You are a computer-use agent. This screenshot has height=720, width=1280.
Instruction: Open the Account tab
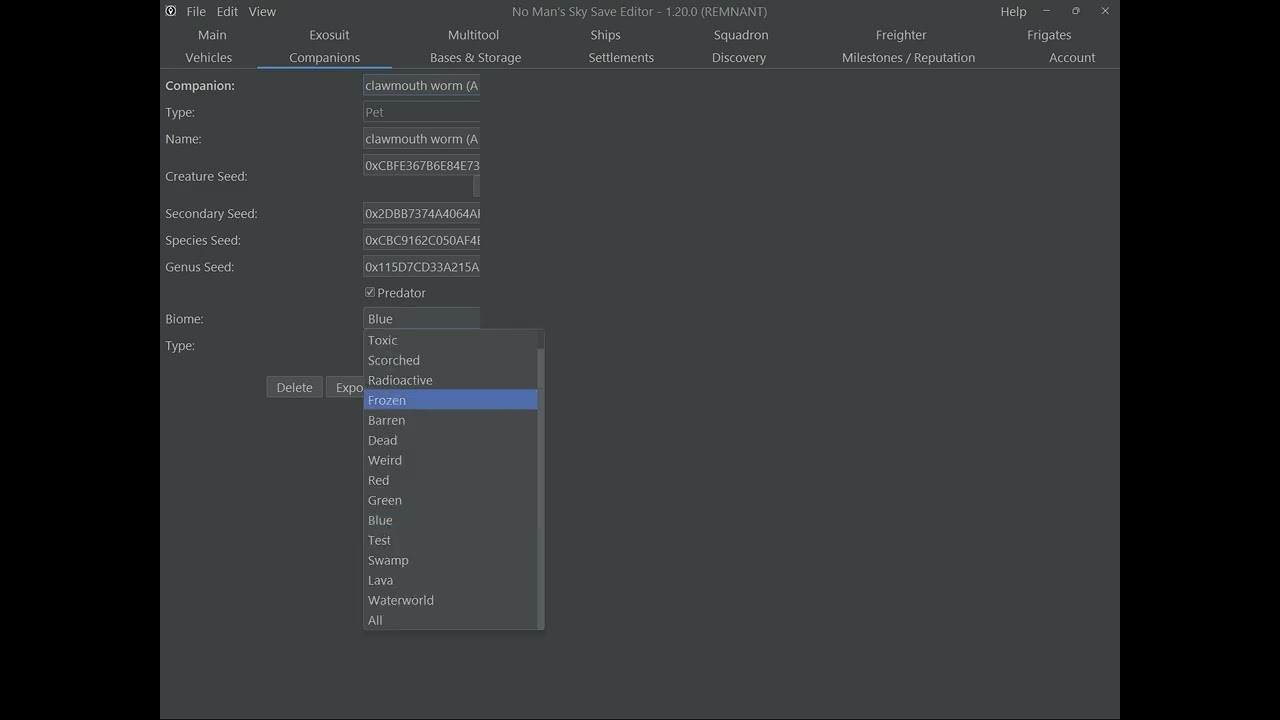tap(1072, 58)
